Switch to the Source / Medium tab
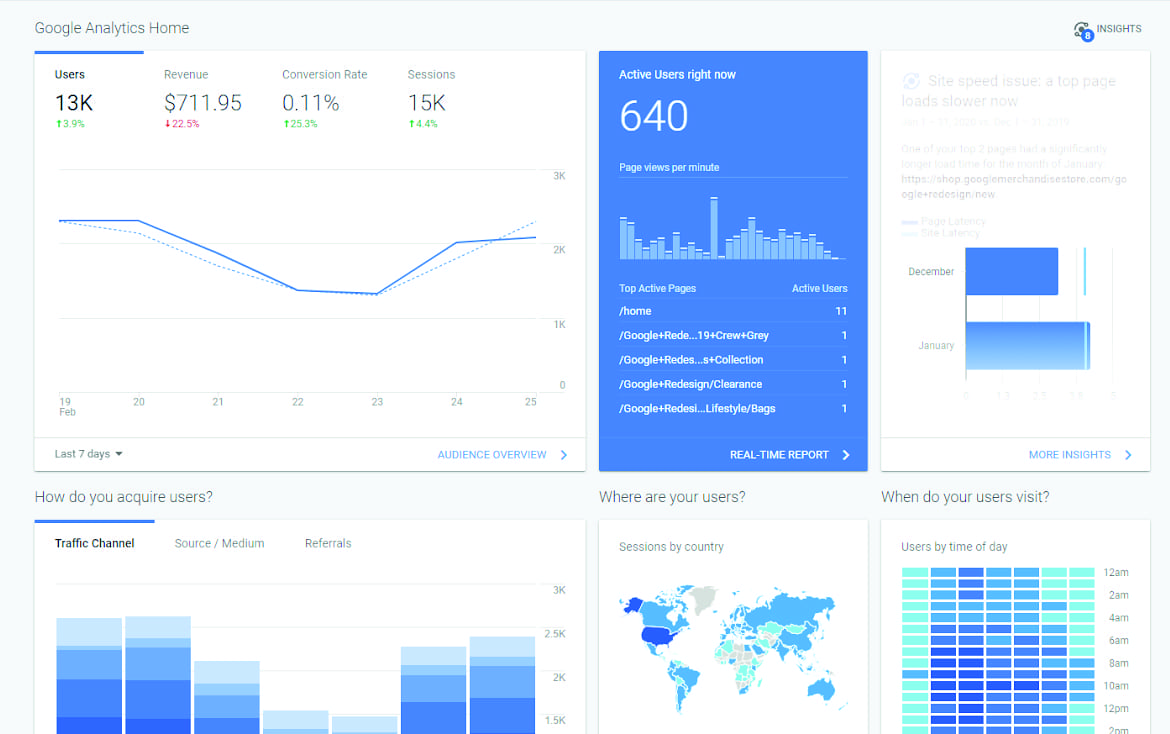This screenshot has width=1170, height=734. pos(219,543)
